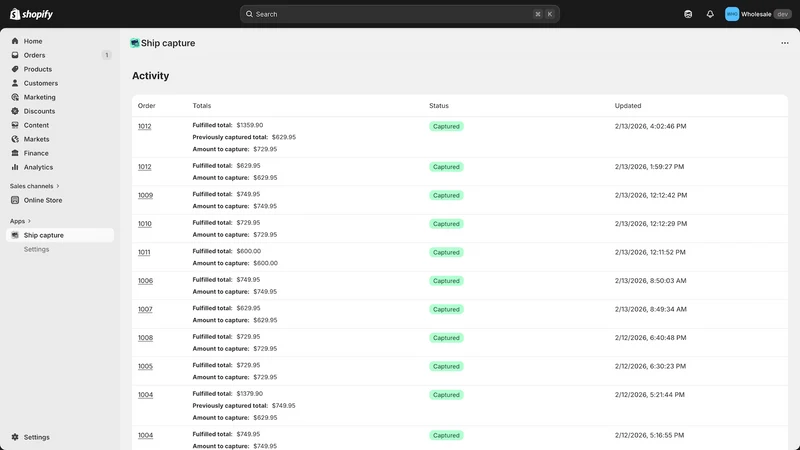Screen dimensions: 800x450
Task: Click the Wholesale store avatar icon
Action: coord(732,14)
